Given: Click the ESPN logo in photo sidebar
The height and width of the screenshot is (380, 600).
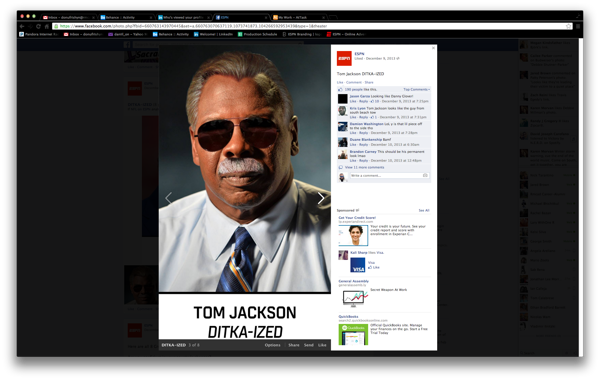Looking at the screenshot, I should point(344,59).
